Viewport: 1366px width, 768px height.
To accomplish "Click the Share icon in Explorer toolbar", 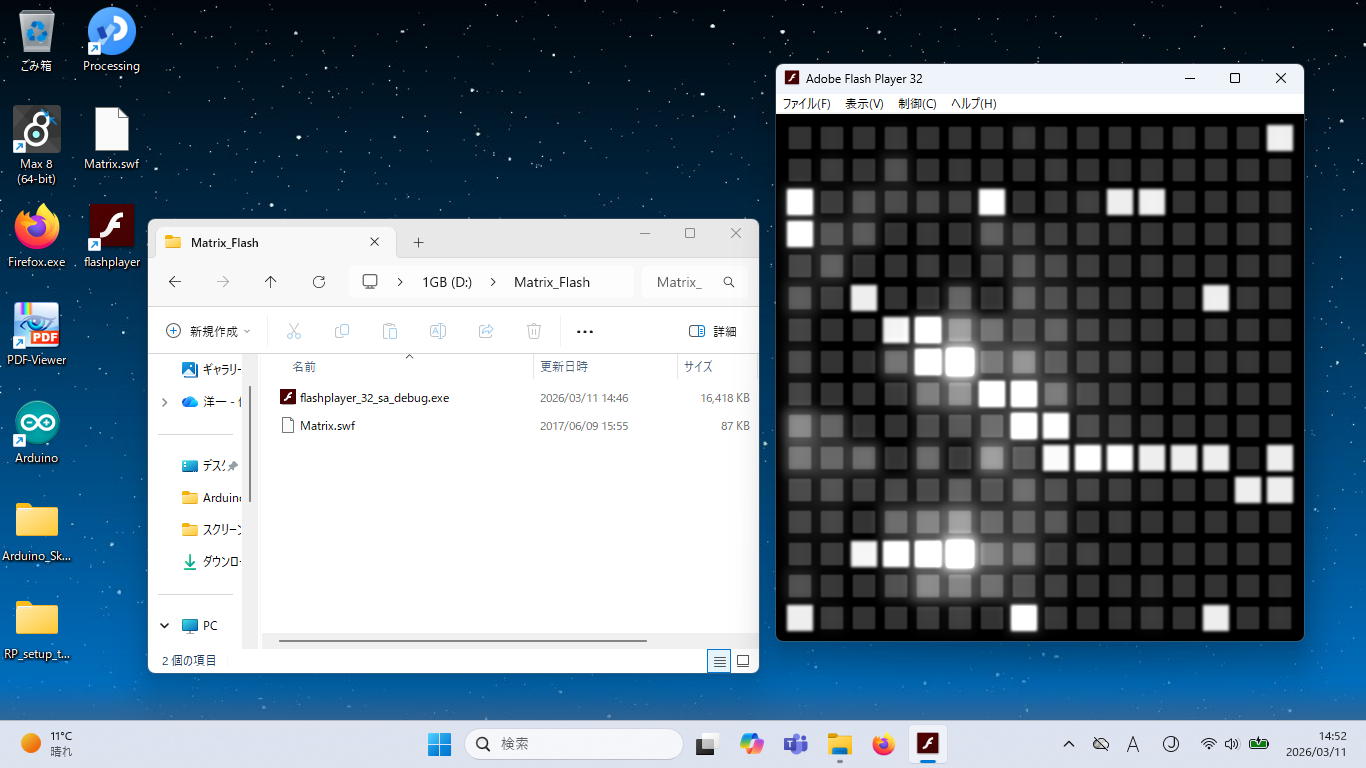I will tap(486, 331).
